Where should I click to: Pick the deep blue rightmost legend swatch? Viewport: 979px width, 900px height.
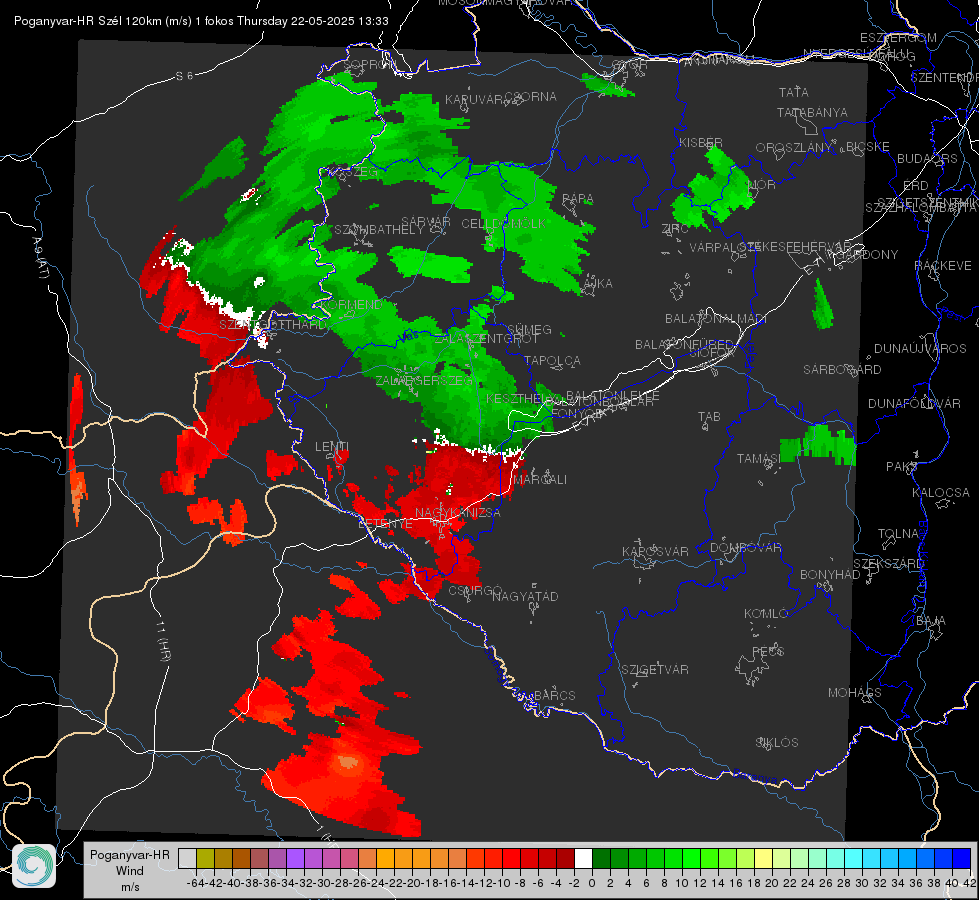point(962,858)
